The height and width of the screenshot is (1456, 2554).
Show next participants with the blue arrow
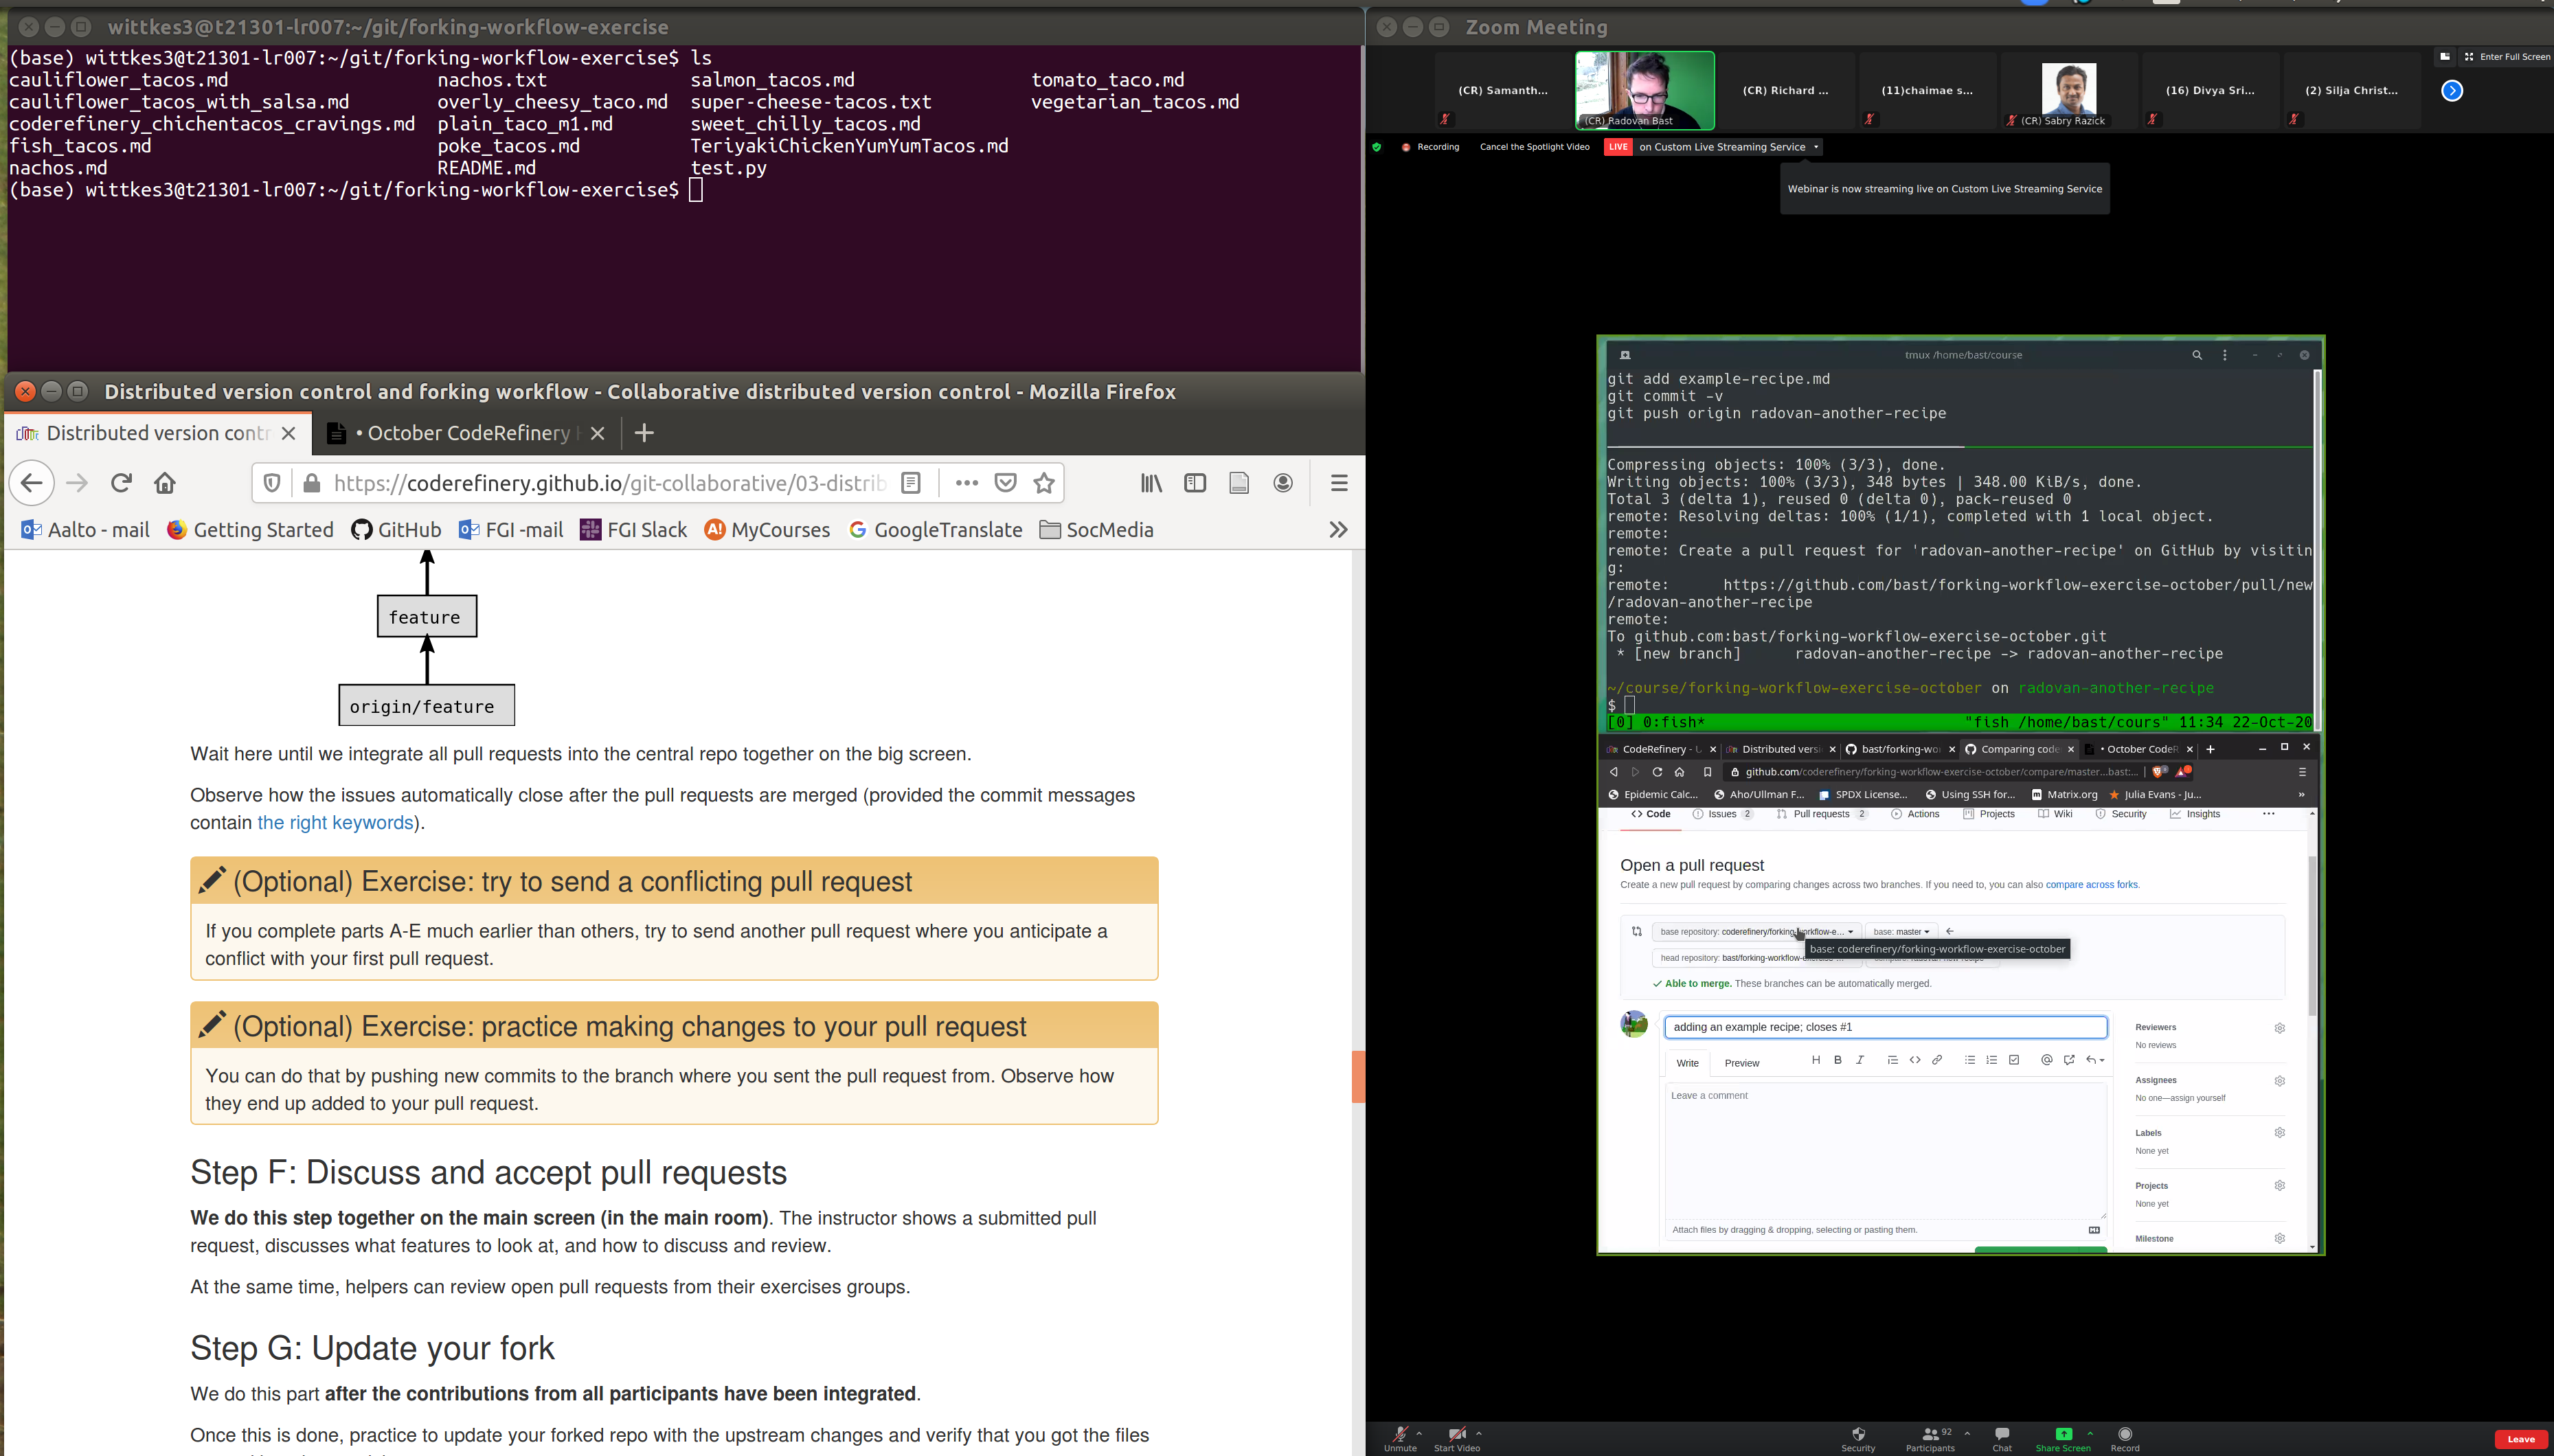pos(2452,91)
